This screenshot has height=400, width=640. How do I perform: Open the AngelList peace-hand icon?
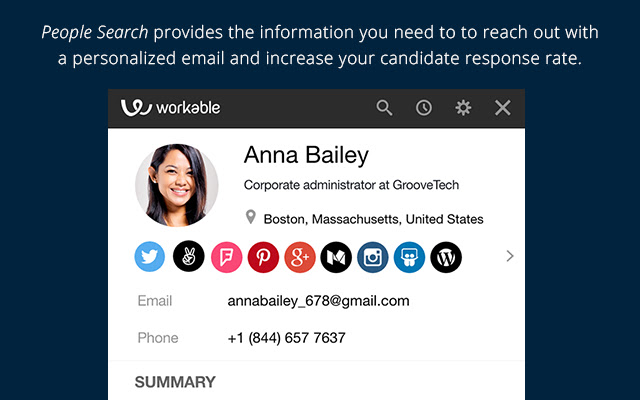click(x=188, y=257)
